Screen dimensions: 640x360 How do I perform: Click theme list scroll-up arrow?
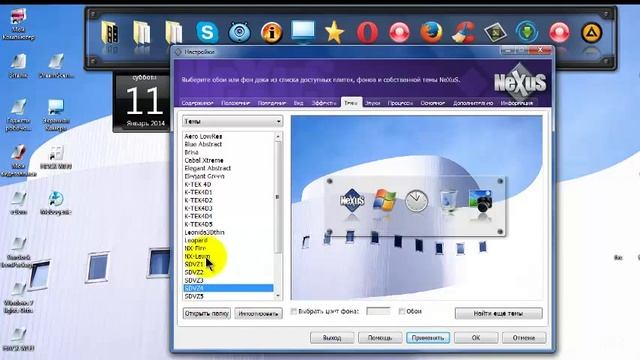click(x=278, y=136)
